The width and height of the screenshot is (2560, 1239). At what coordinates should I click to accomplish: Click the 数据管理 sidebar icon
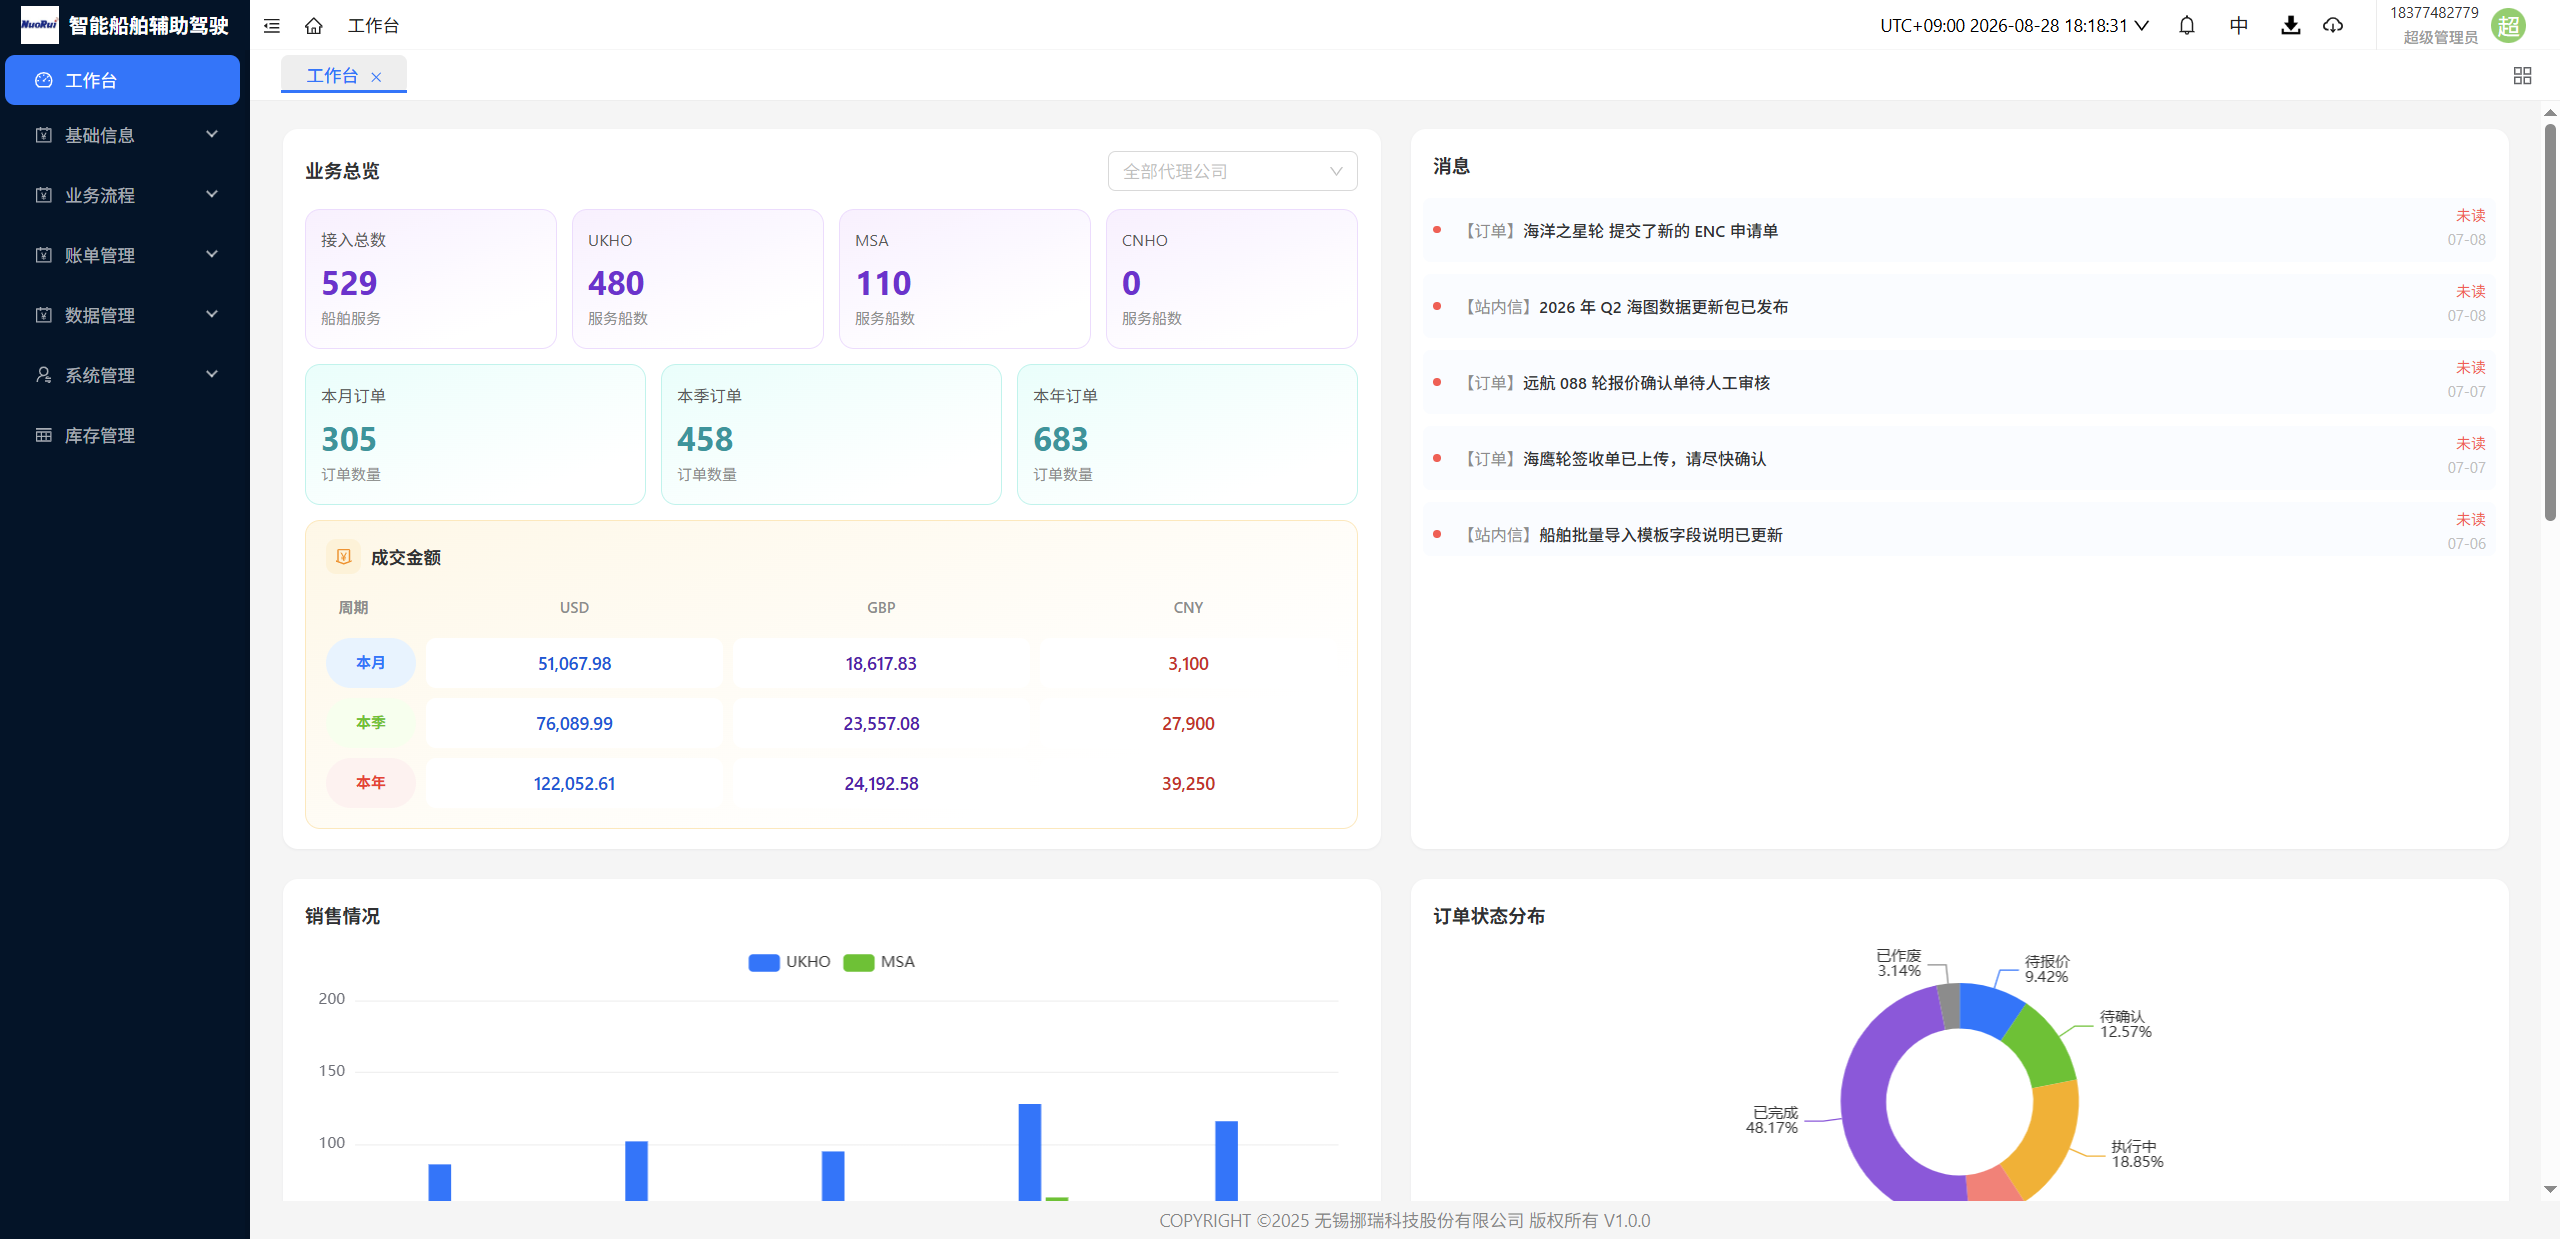44,315
